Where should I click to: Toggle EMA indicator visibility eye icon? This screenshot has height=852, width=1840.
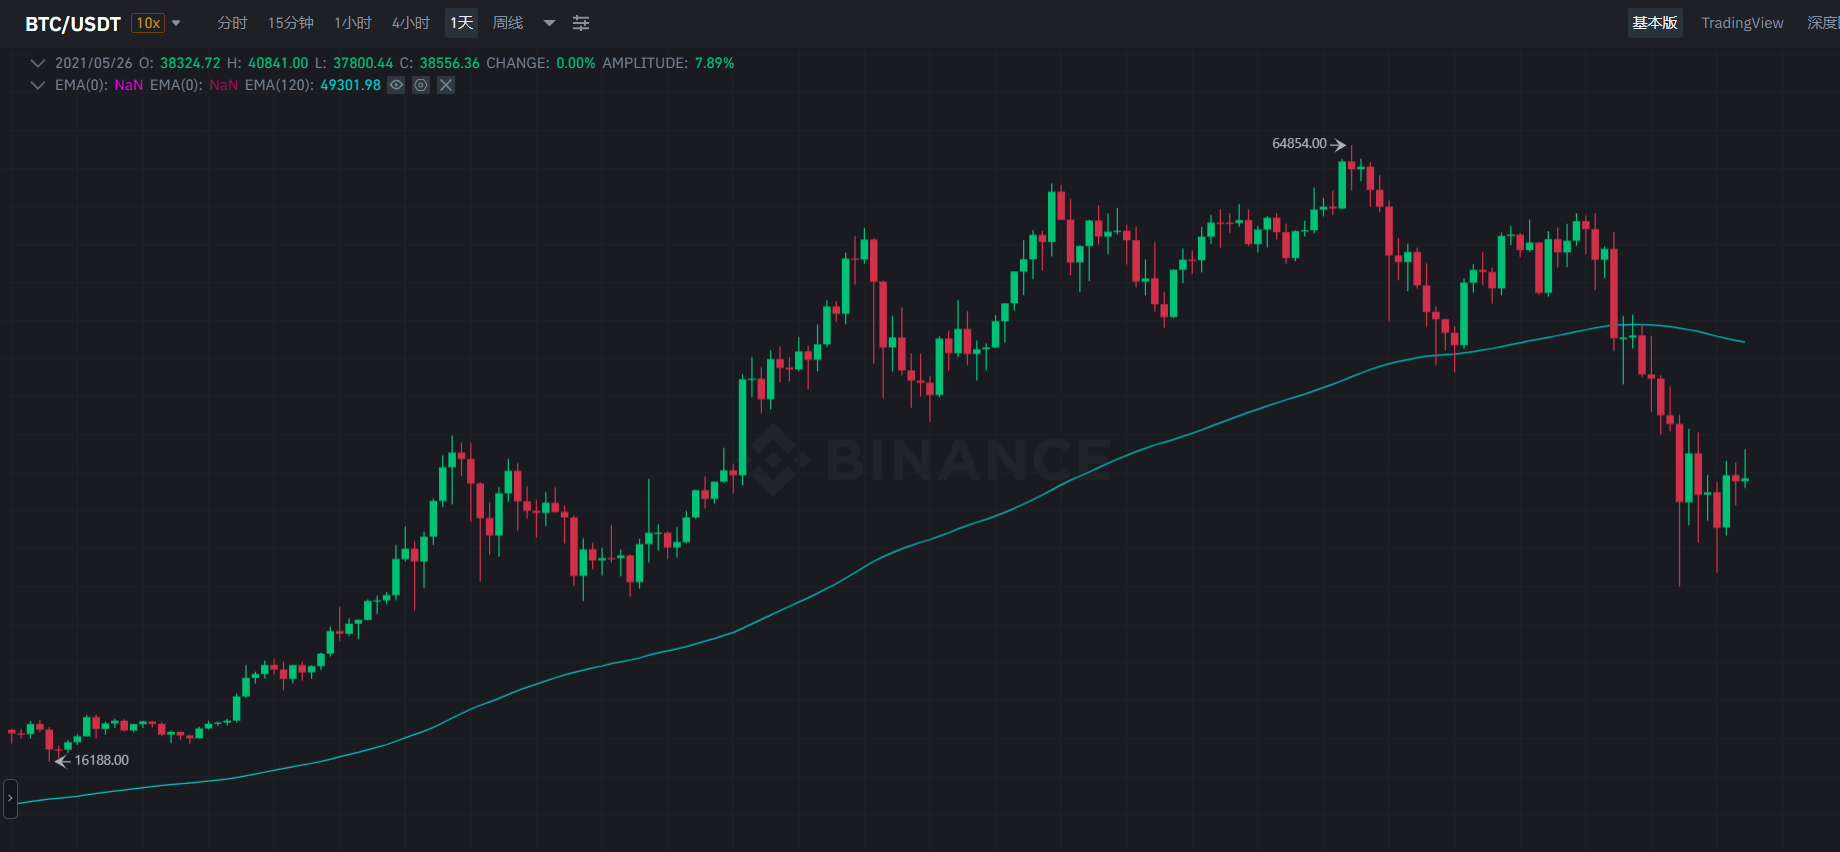[x=396, y=85]
